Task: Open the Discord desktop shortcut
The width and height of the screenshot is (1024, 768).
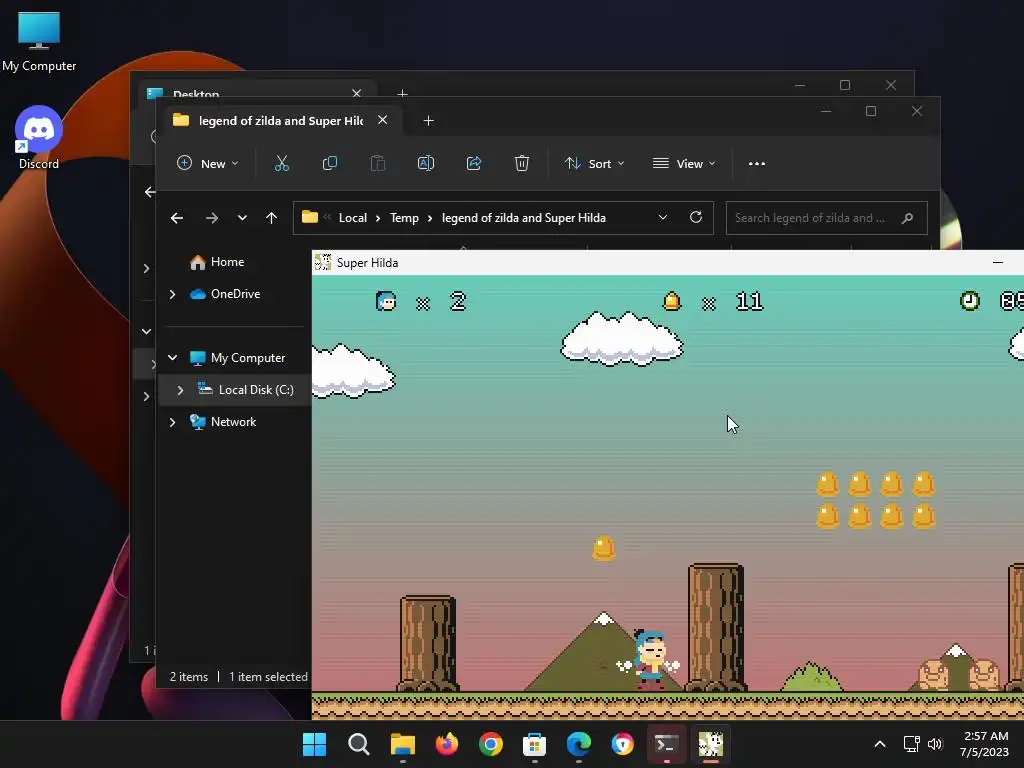Action: coord(39,138)
